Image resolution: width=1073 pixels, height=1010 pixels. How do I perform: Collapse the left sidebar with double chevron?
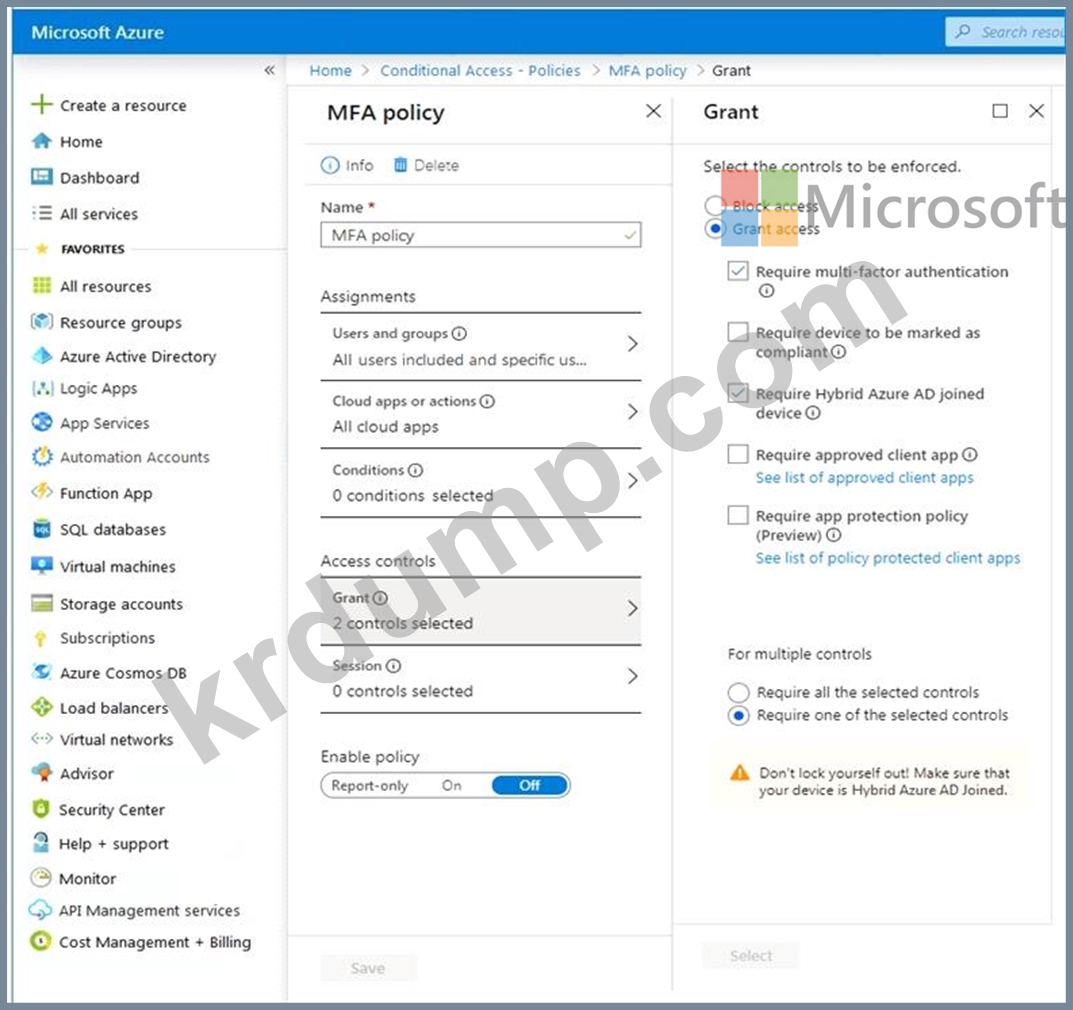(270, 70)
